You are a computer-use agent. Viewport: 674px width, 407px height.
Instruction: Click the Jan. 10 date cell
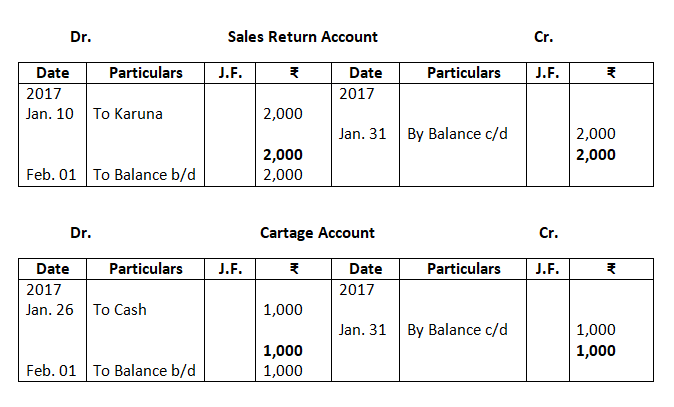coord(50,113)
